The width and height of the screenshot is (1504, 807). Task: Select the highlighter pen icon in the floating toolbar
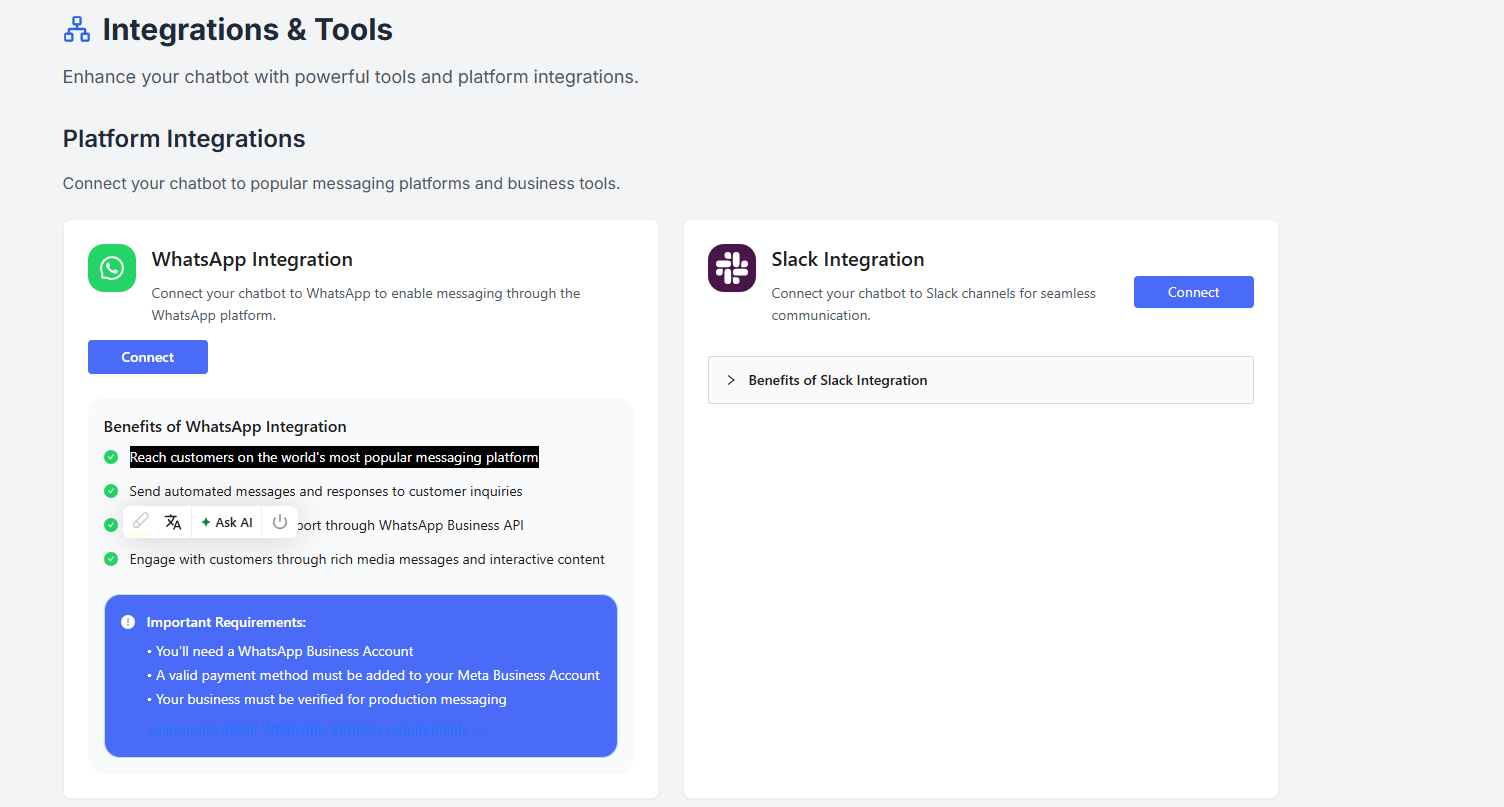(140, 521)
